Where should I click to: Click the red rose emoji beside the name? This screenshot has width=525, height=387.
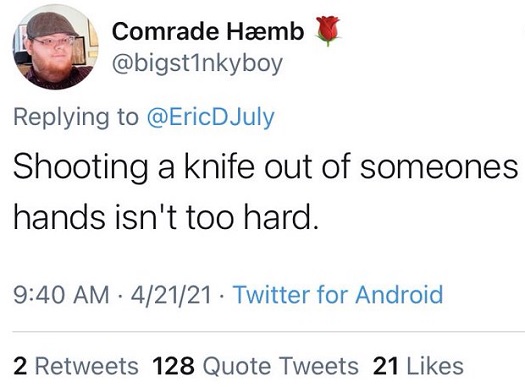328,31
